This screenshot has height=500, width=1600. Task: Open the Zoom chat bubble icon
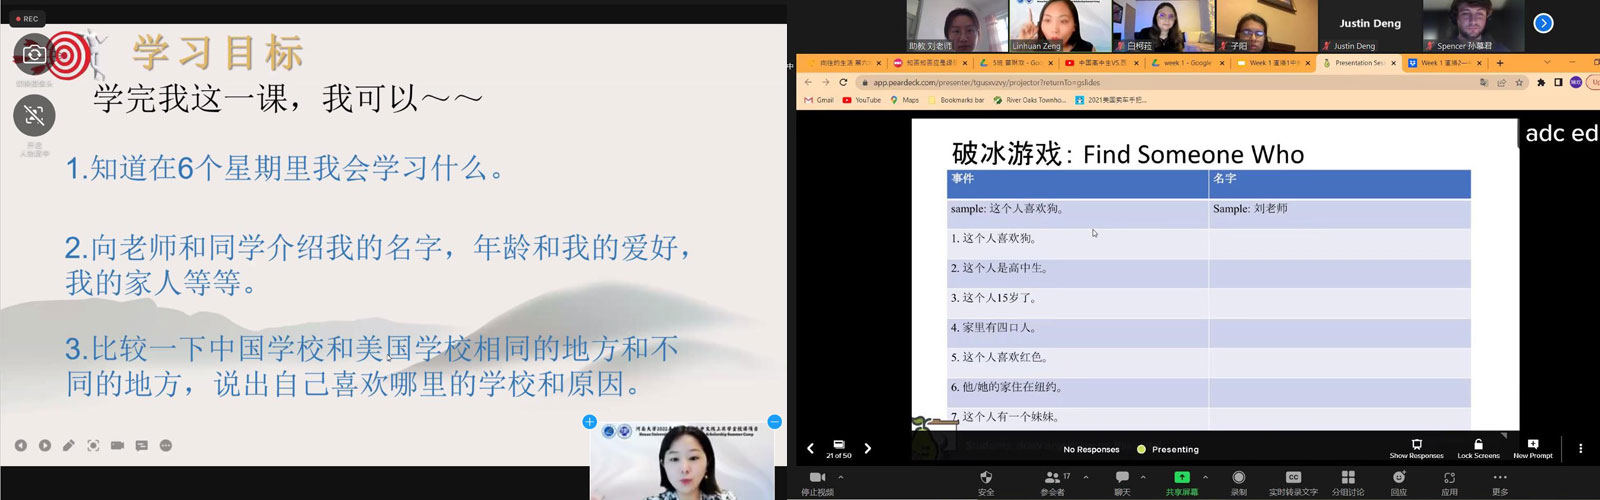(1122, 478)
